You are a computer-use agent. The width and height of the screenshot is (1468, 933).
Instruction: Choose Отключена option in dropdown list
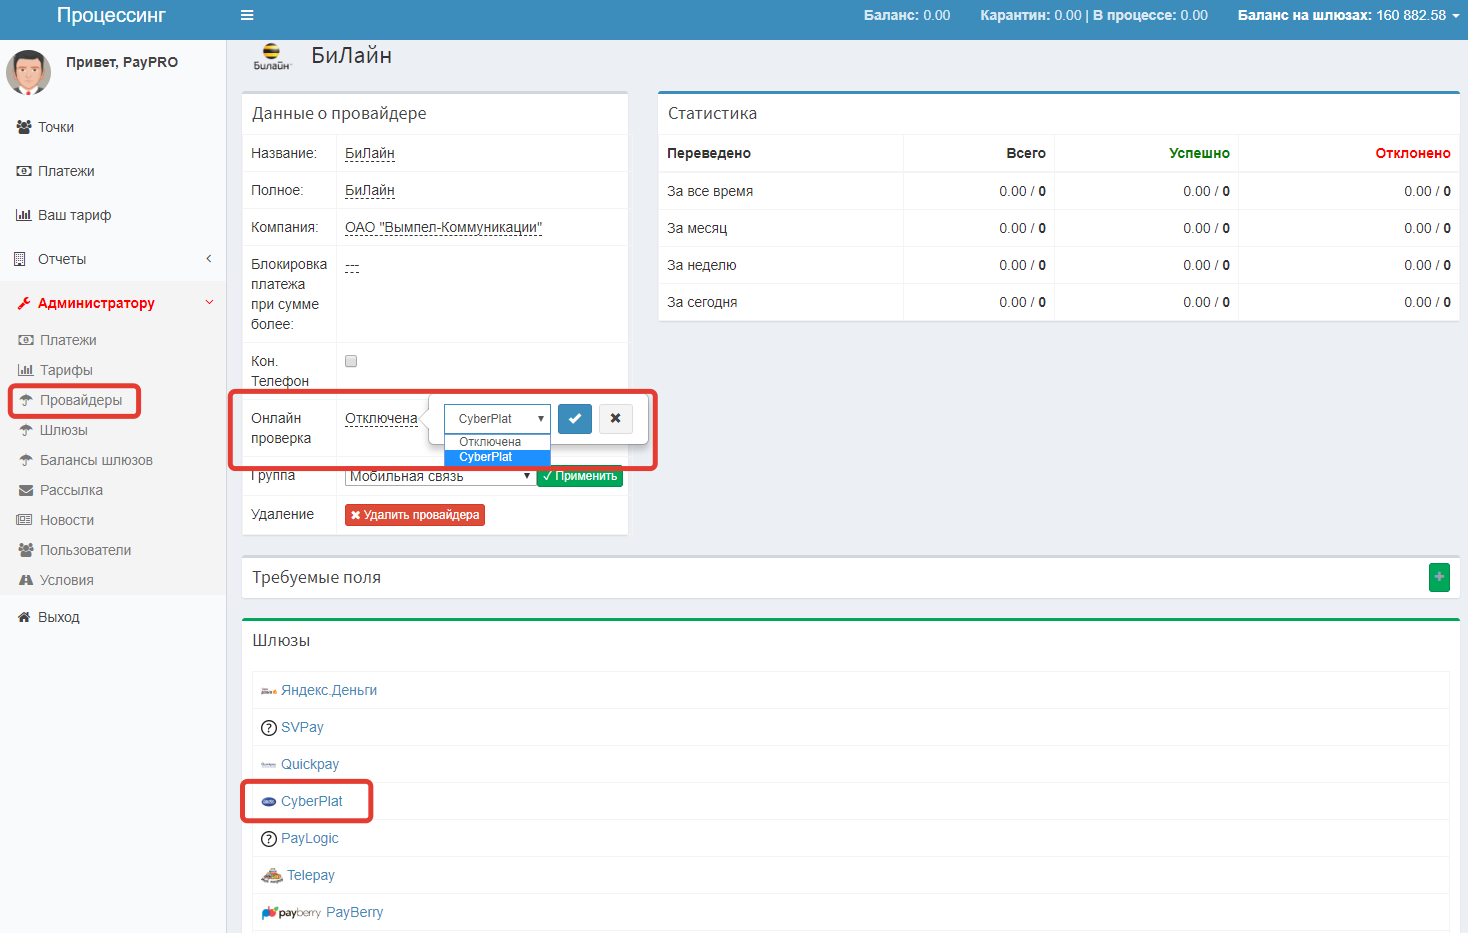tap(490, 442)
